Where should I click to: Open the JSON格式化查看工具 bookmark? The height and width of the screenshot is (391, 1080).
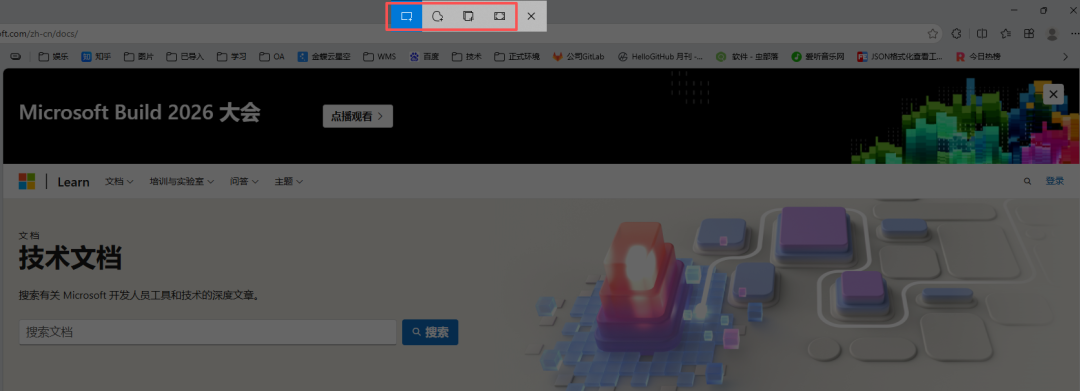(x=900, y=56)
